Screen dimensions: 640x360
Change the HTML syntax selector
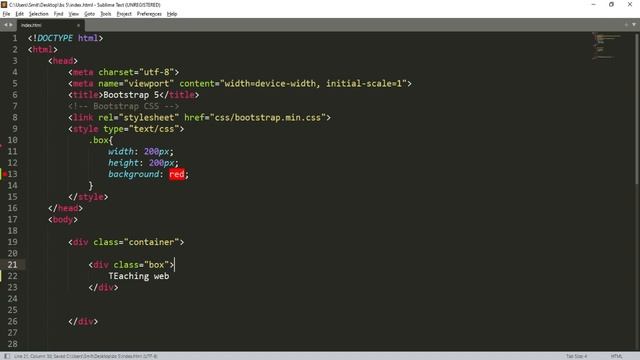coord(616,356)
